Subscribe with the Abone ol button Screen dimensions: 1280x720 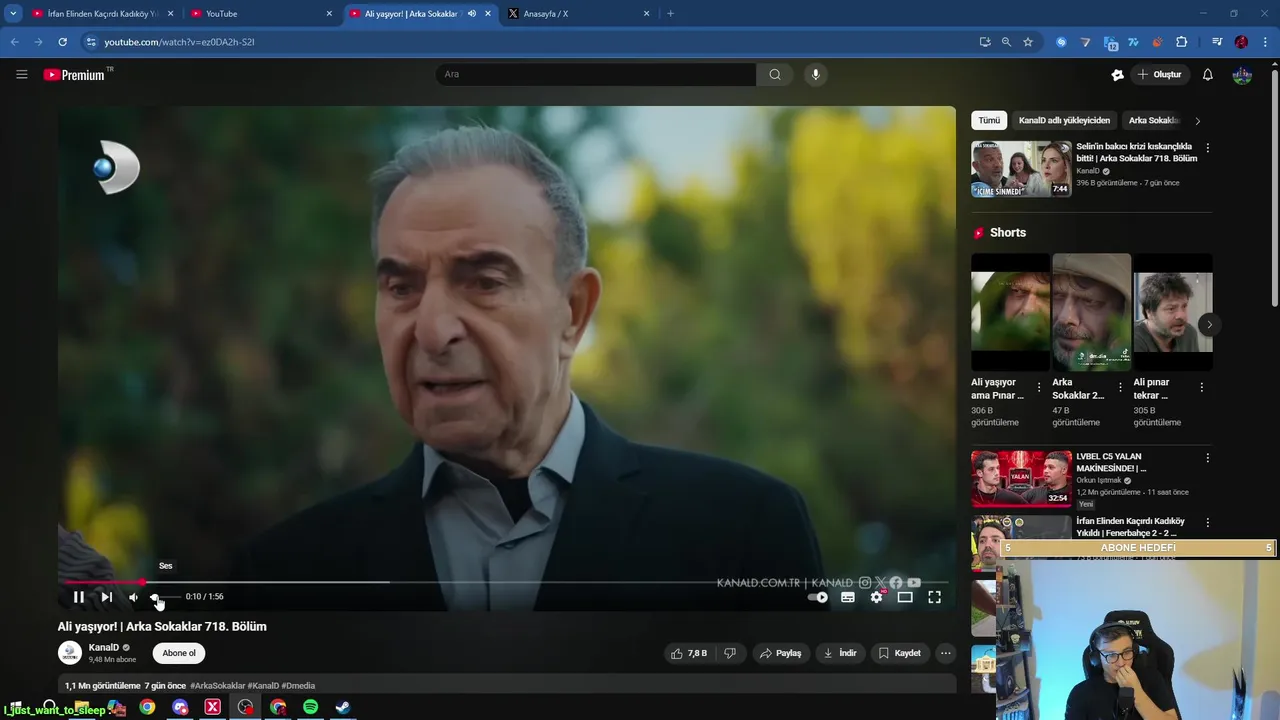(179, 653)
